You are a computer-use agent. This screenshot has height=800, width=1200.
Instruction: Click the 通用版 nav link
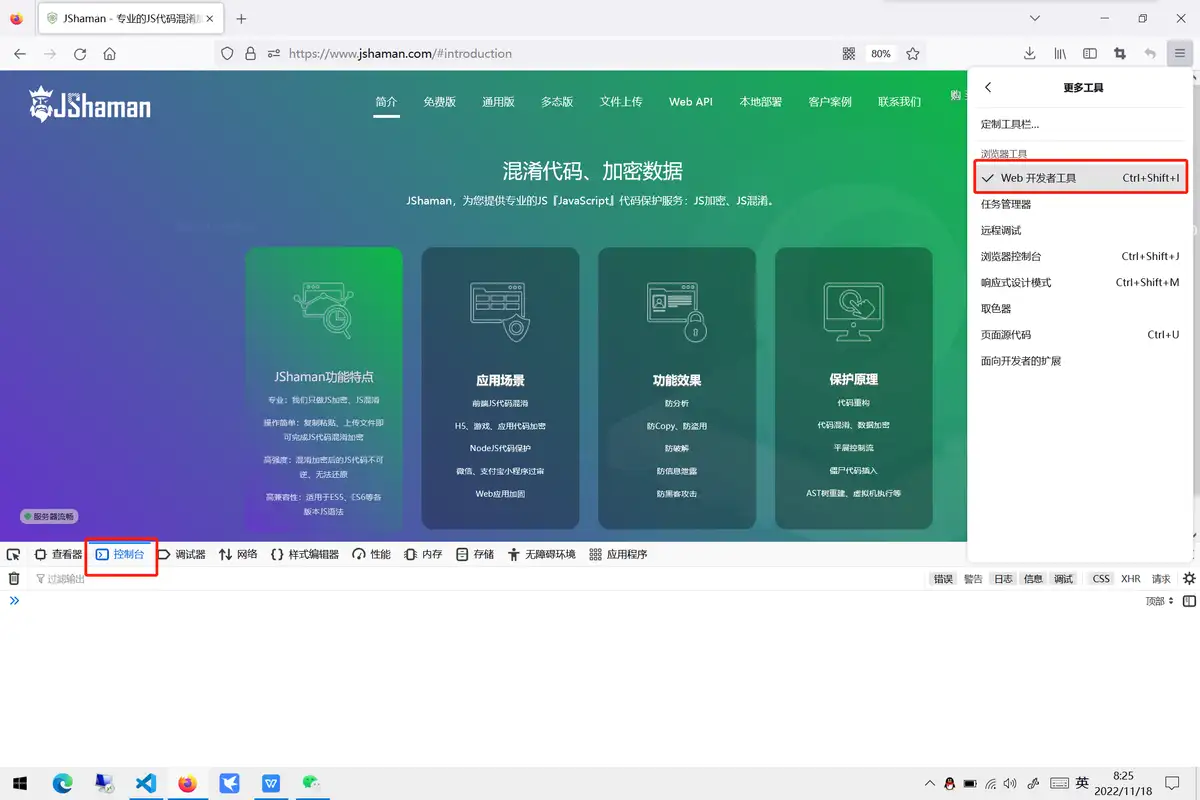point(498,102)
